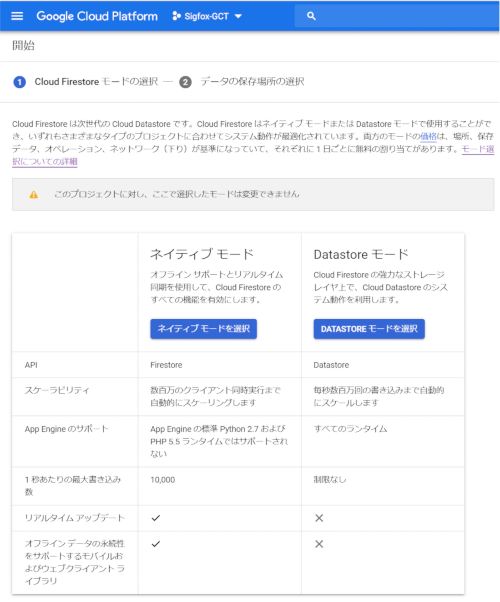This screenshot has width=500, height=602.
Task: Click the yellow warning triangle icon
Action: (x=34, y=195)
